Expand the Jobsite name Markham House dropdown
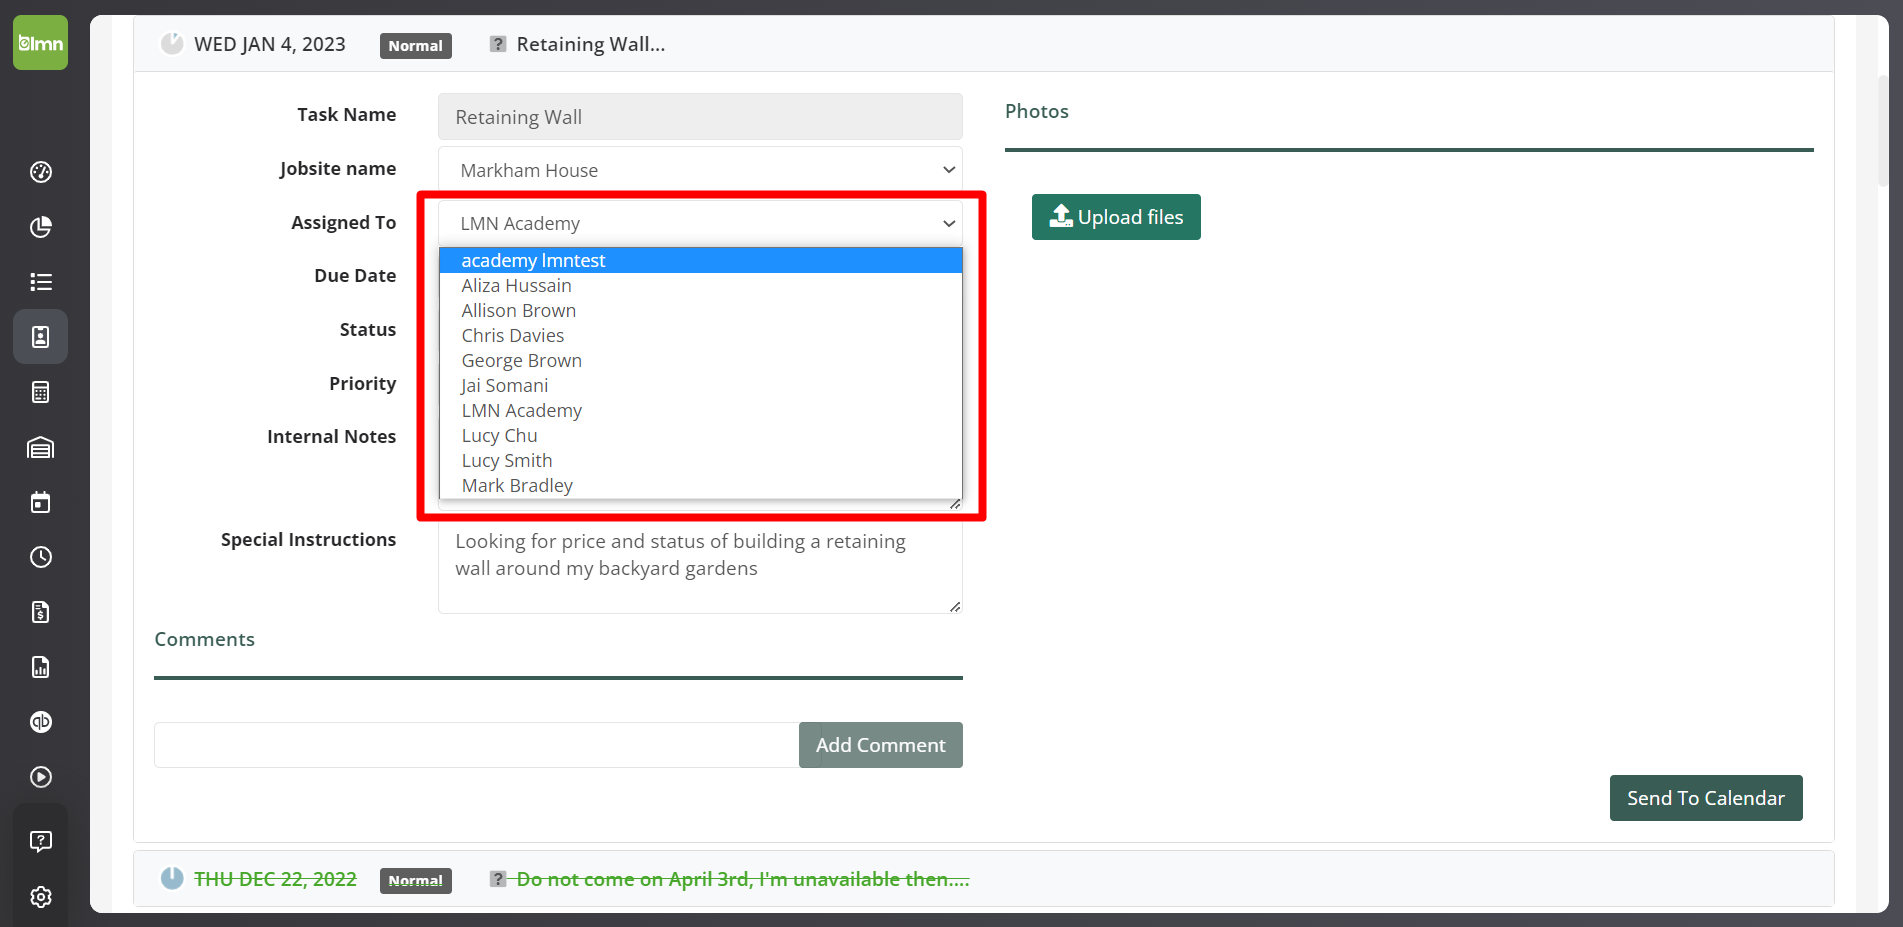Image resolution: width=1903 pixels, height=927 pixels. click(700, 170)
